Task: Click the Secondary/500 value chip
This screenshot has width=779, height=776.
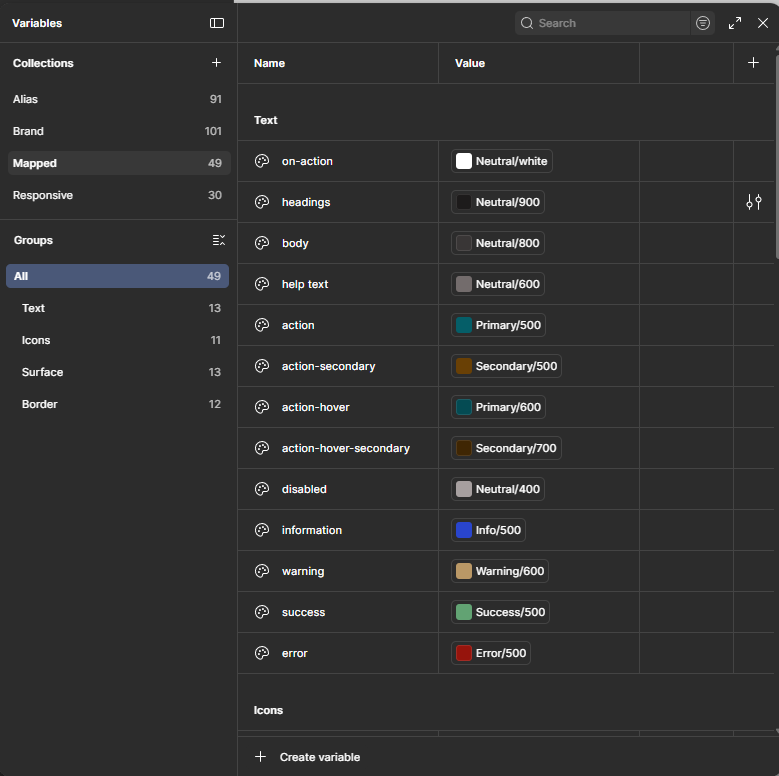Action: point(506,366)
